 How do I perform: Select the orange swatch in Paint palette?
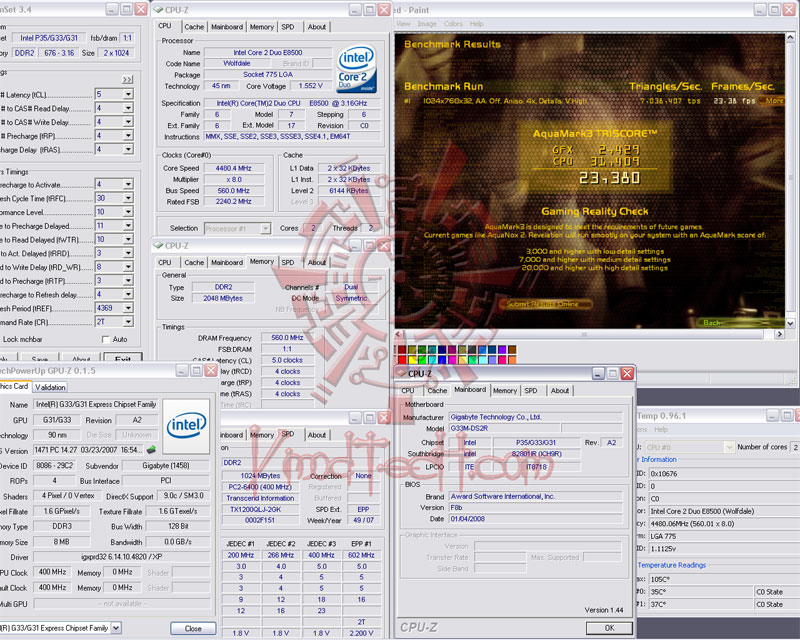point(512,360)
